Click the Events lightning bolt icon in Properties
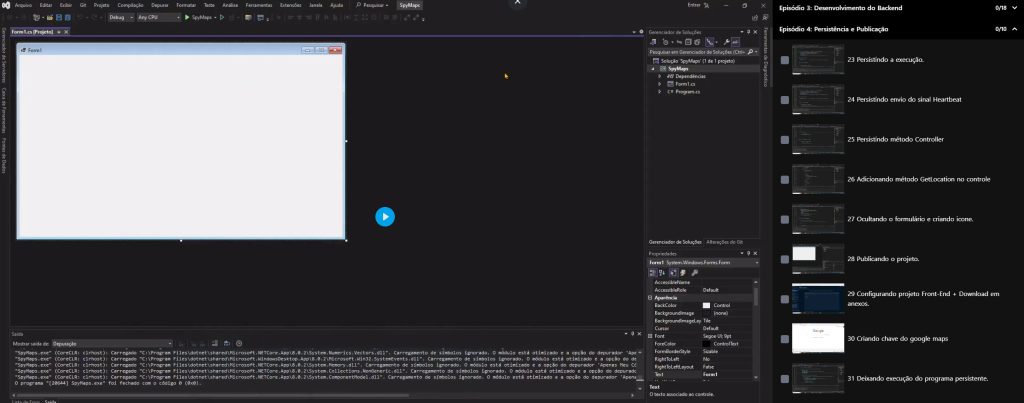 [683, 273]
